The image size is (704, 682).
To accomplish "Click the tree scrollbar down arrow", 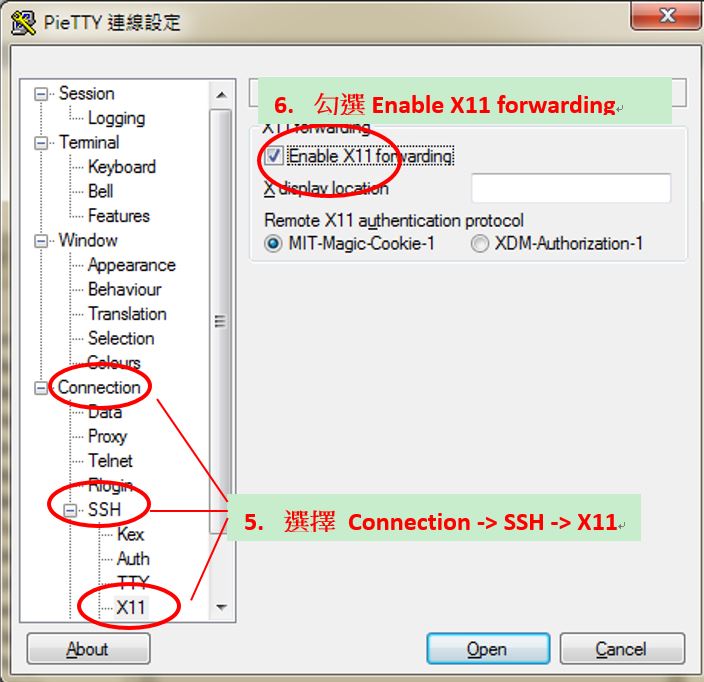I will pos(221,607).
